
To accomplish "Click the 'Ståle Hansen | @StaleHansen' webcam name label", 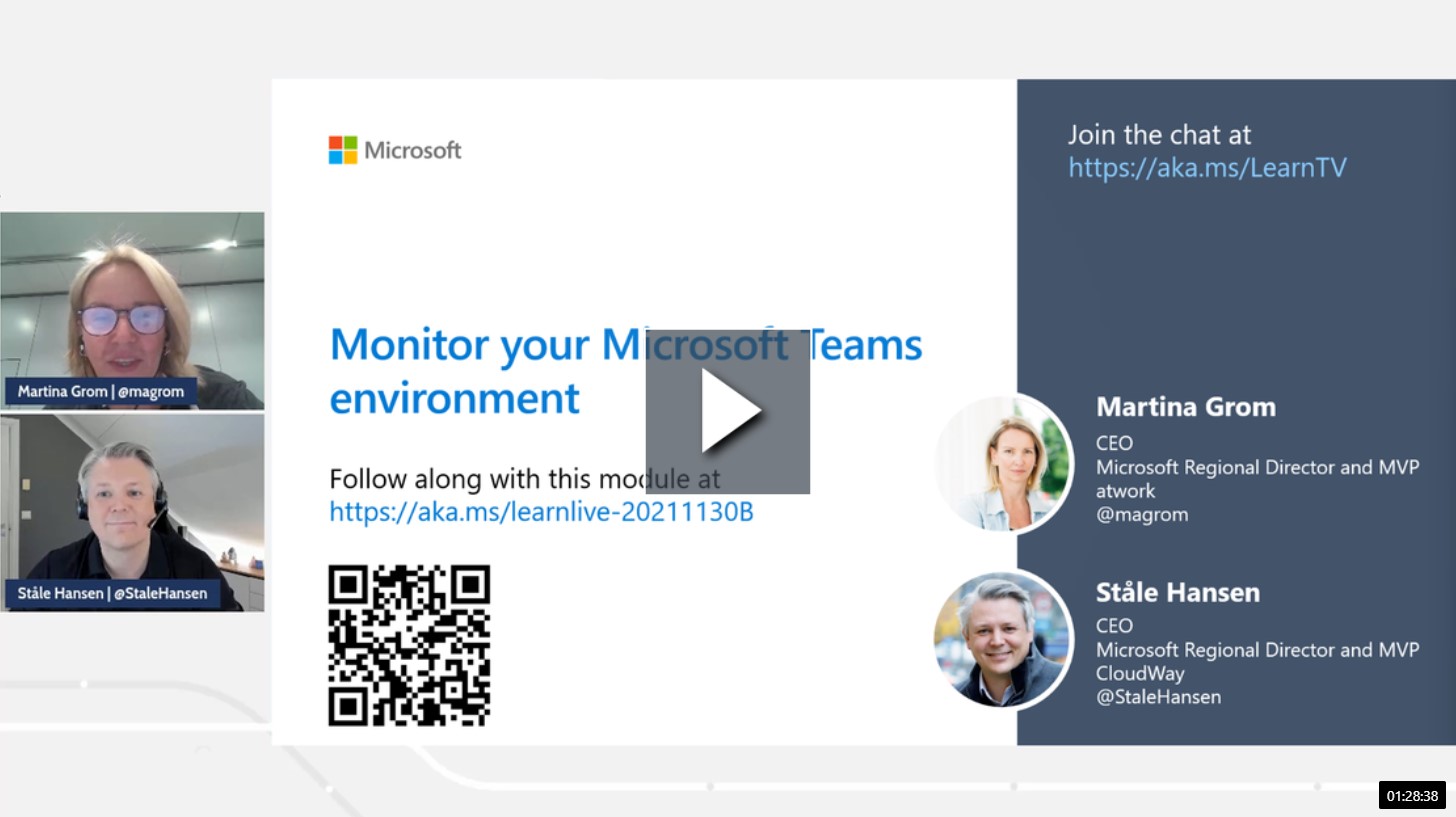I will [112, 593].
